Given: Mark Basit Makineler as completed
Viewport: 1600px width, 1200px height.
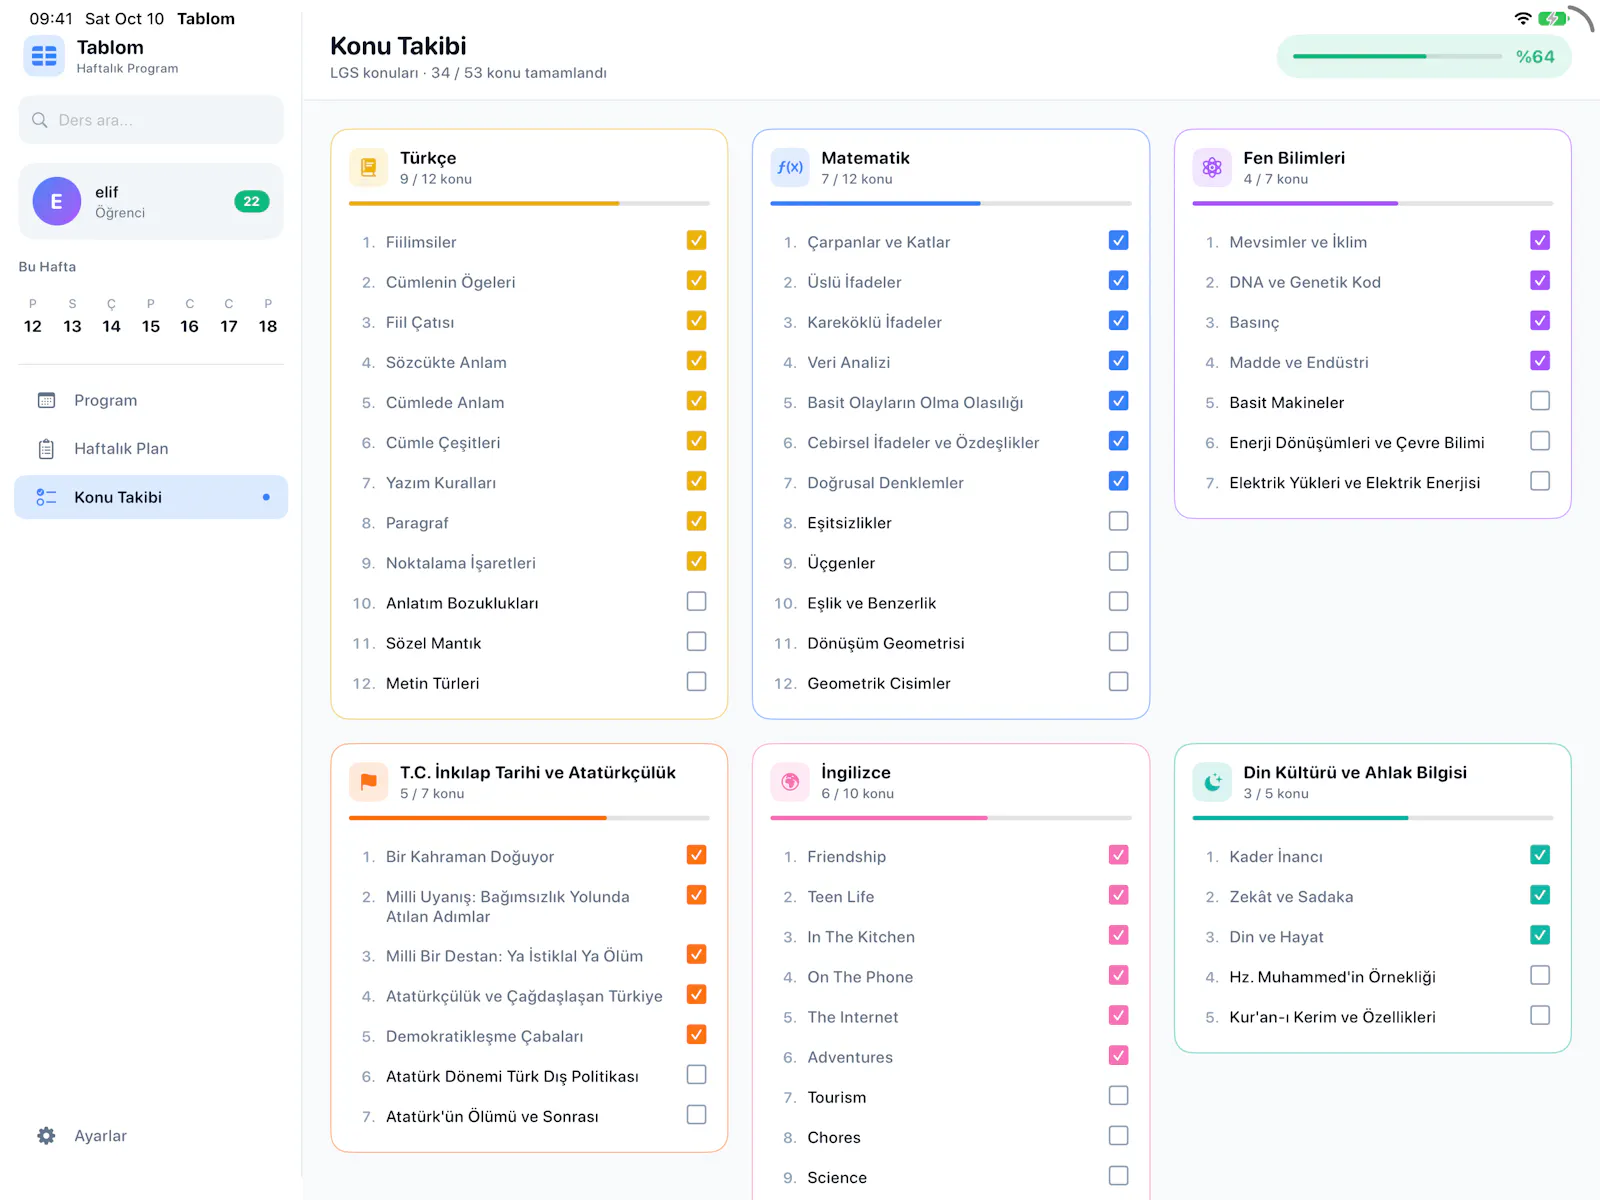Looking at the screenshot, I should [x=1540, y=401].
